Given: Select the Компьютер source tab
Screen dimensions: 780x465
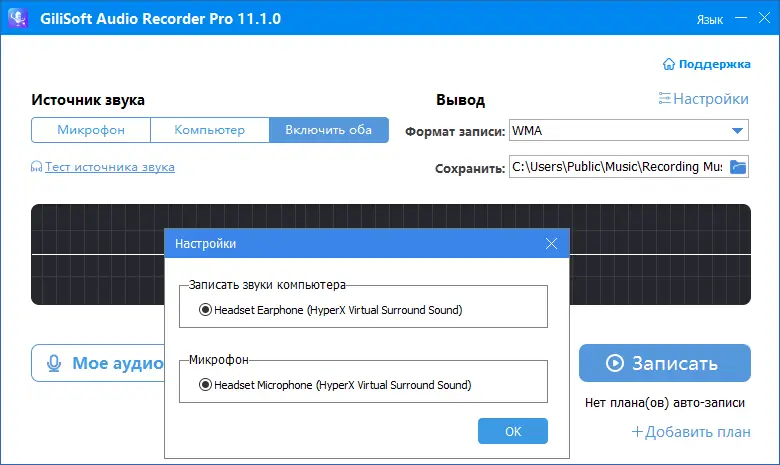Looking at the screenshot, I should click(209, 130).
